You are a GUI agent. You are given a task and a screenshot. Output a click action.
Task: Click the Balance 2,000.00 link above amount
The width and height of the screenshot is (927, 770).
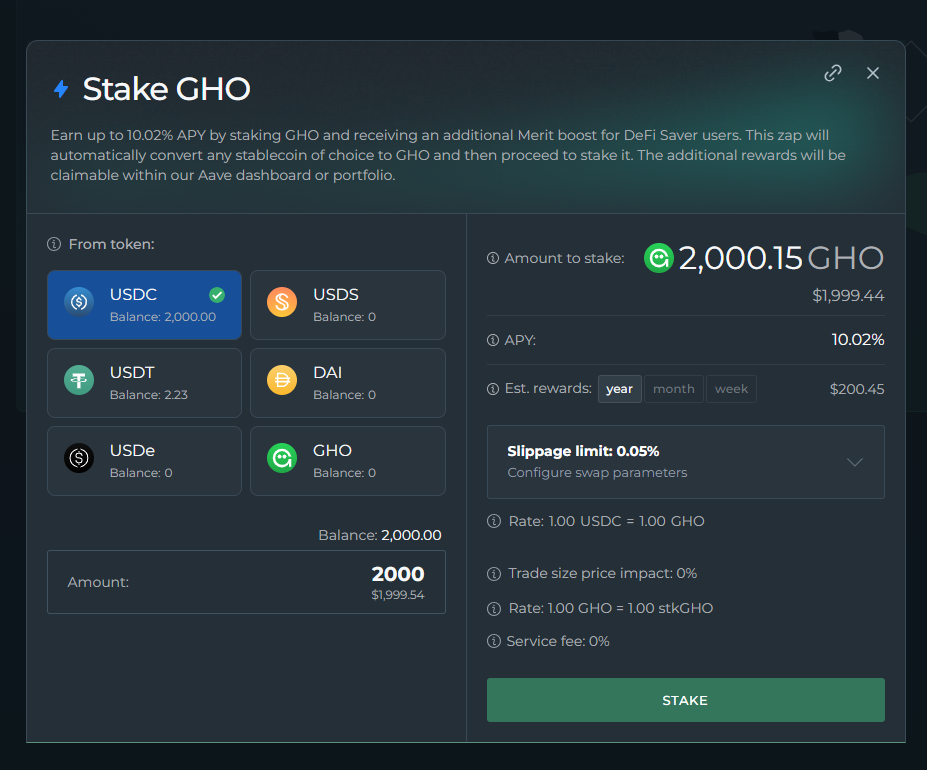410,535
